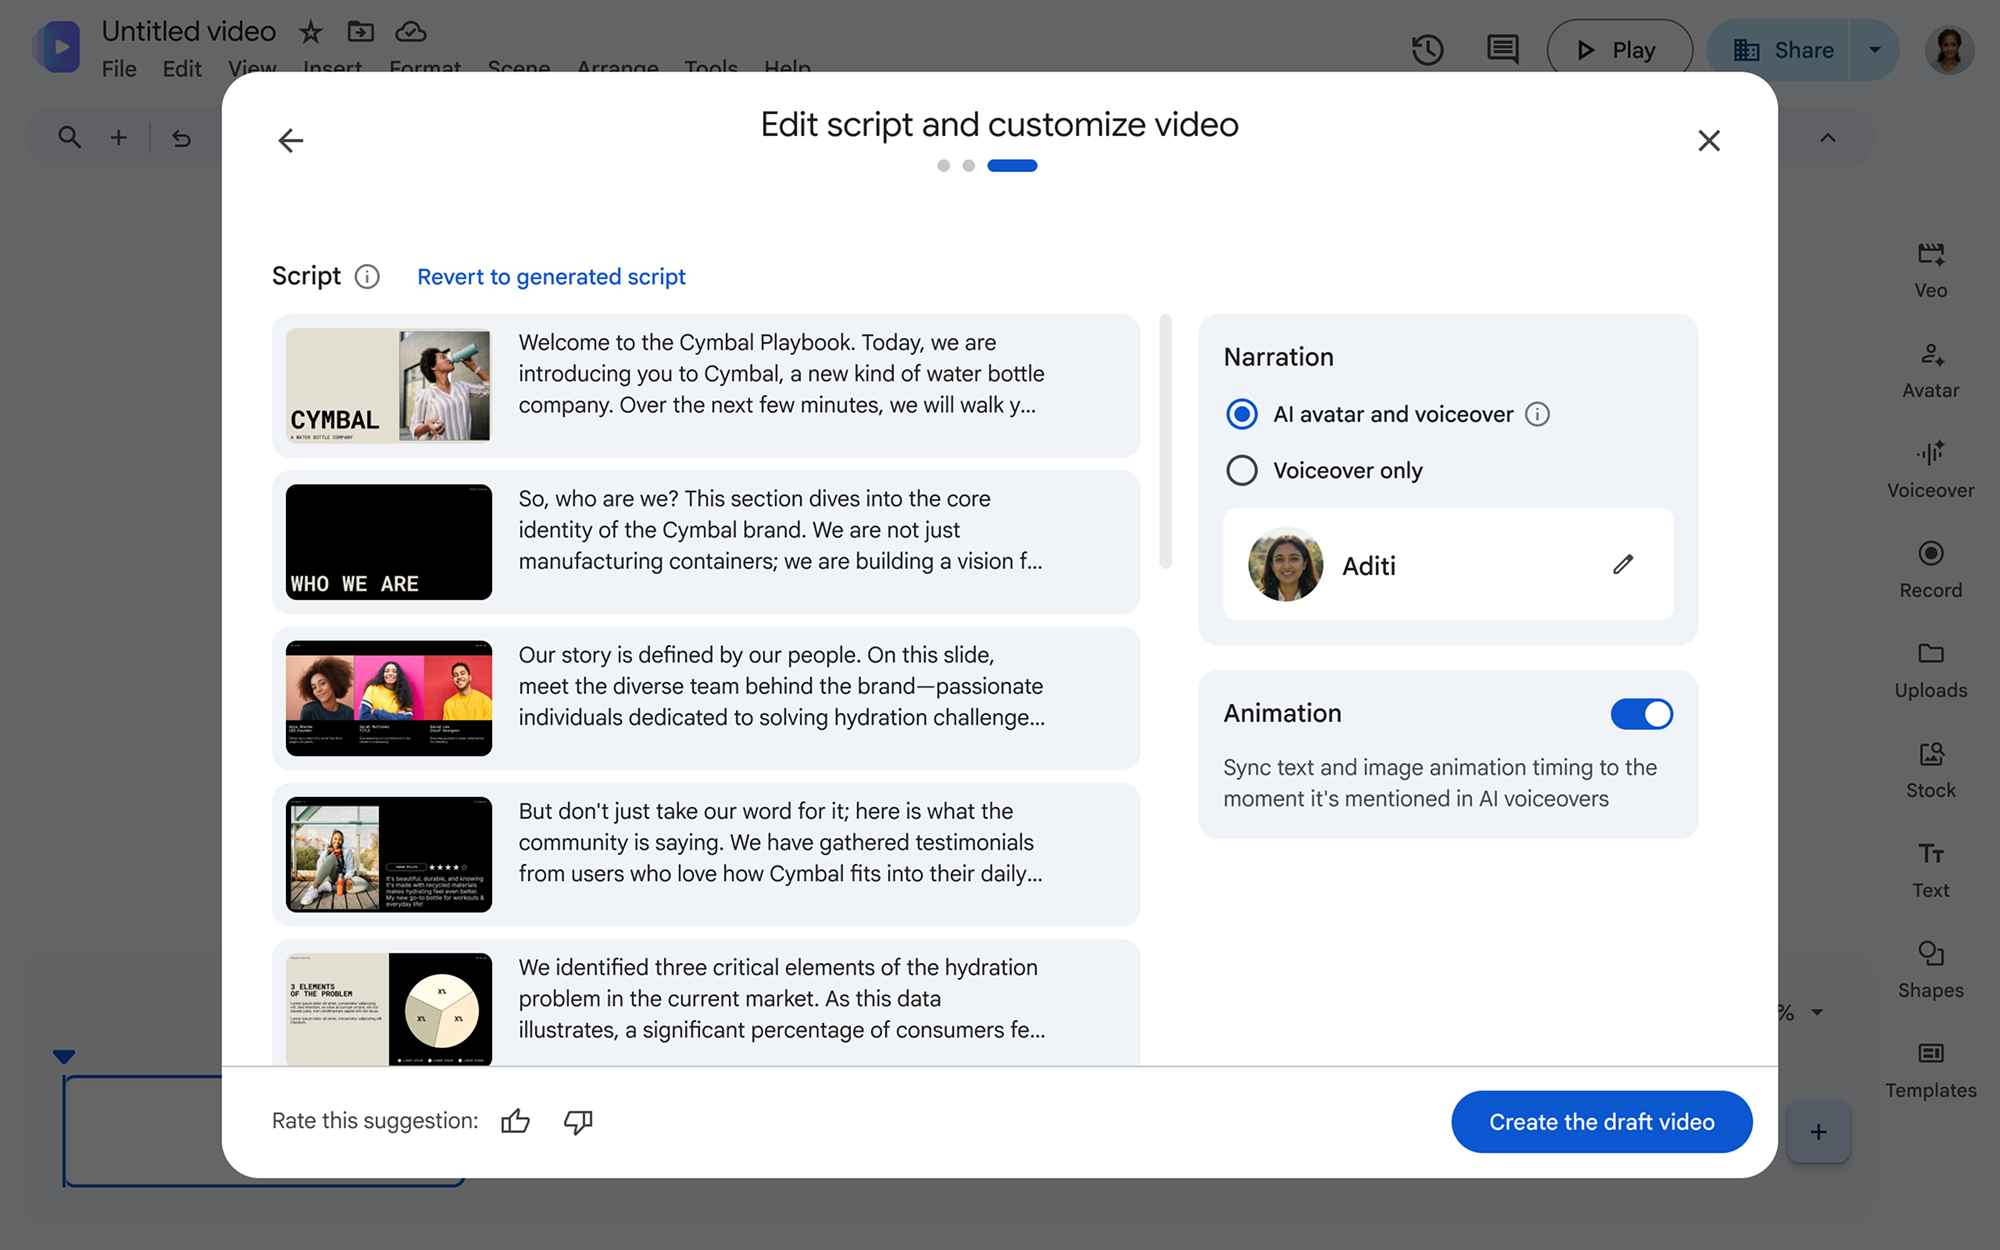Go back using the dialog's left arrow
This screenshot has width=2000, height=1250.
290,140
